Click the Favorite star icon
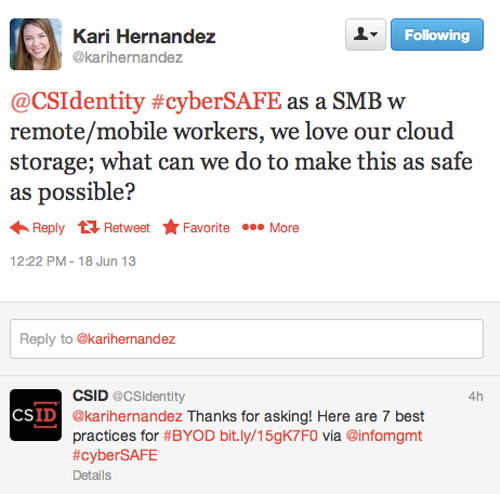500x494 pixels. [171, 227]
